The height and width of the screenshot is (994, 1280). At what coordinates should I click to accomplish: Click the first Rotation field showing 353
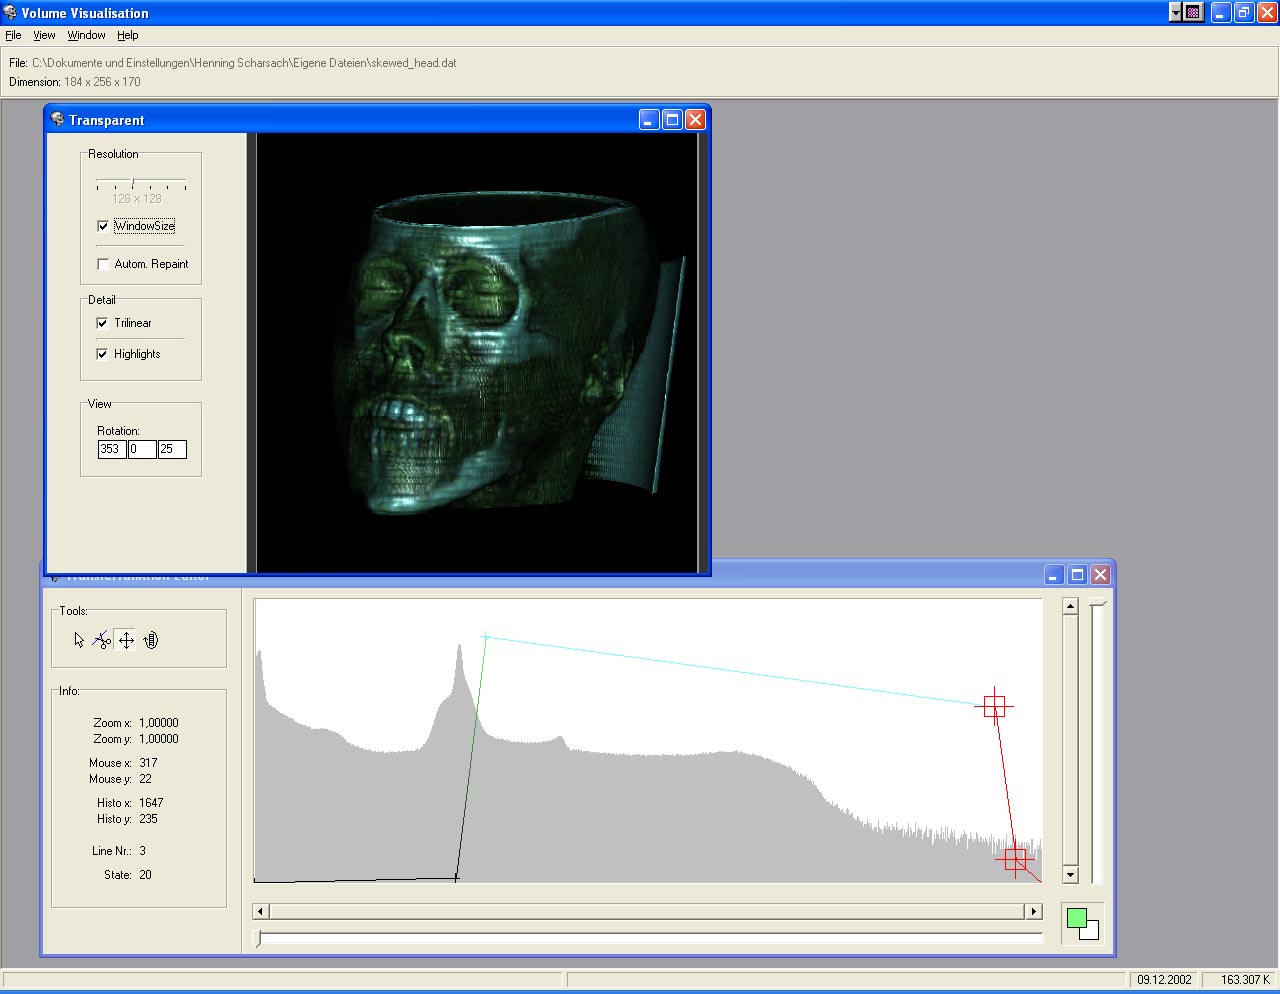click(x=111, y=449)
